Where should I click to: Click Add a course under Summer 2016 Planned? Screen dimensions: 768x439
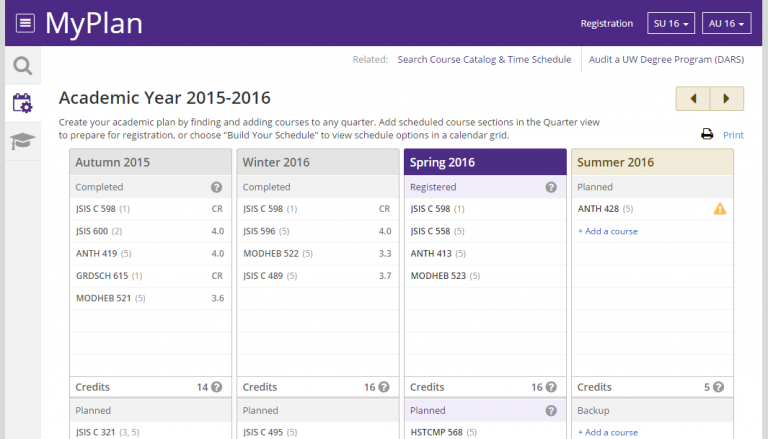click(x=608, y=231)
